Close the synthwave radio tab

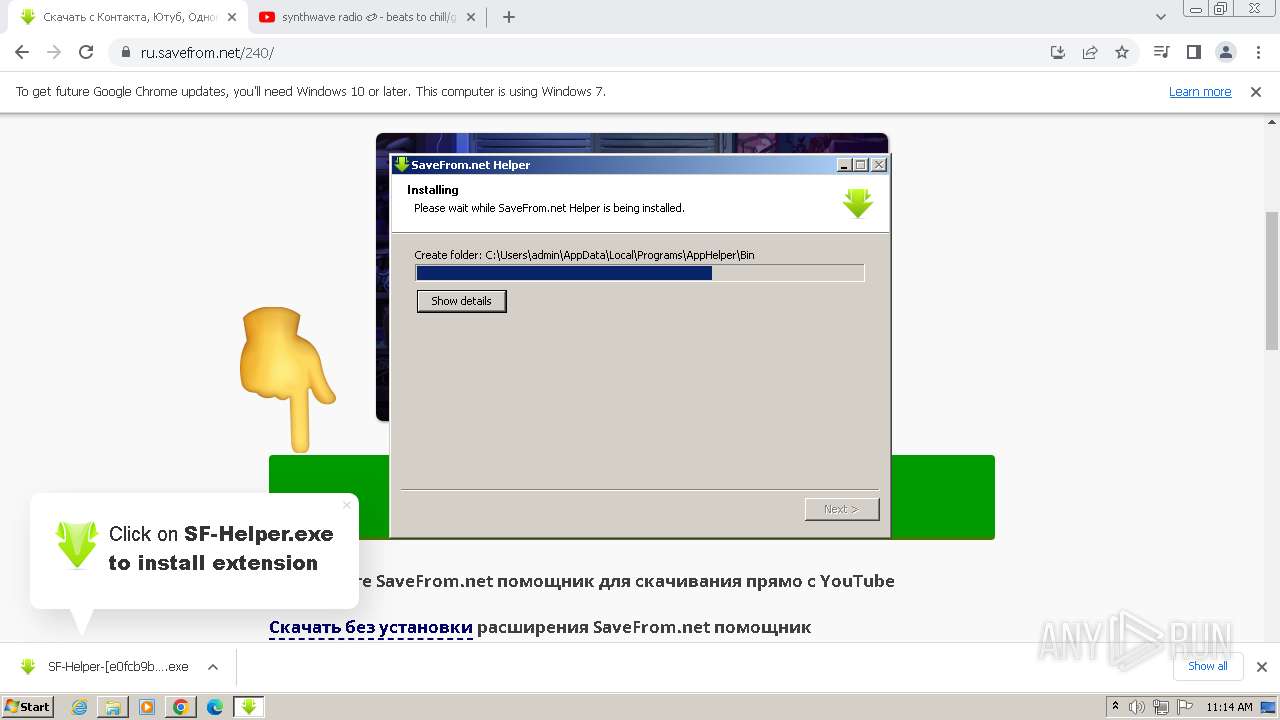click(470, 17)
